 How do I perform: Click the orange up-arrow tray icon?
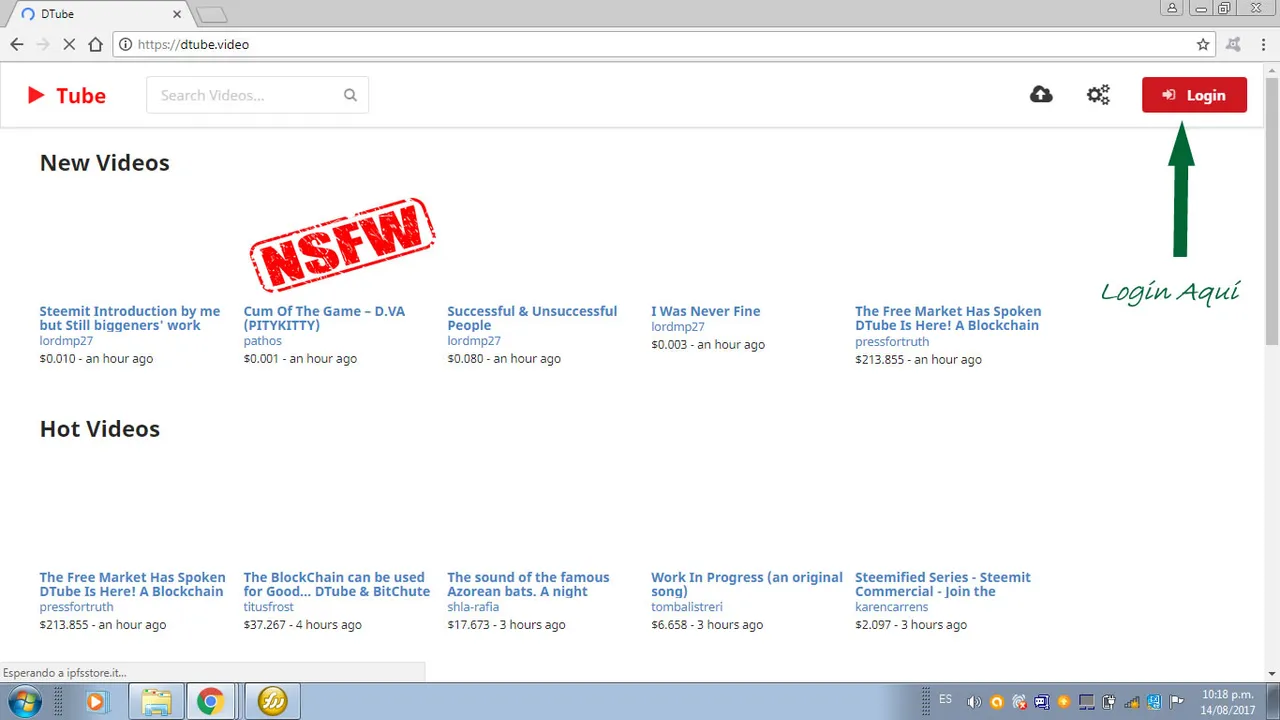coord(1064,702)
